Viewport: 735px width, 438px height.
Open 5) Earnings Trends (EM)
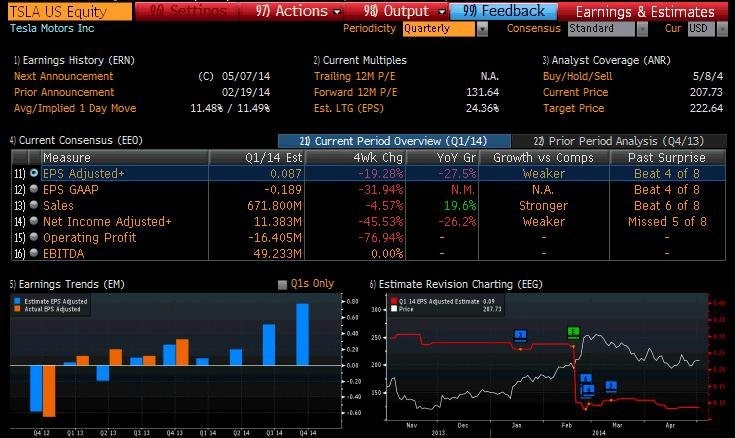coord(67,284)
